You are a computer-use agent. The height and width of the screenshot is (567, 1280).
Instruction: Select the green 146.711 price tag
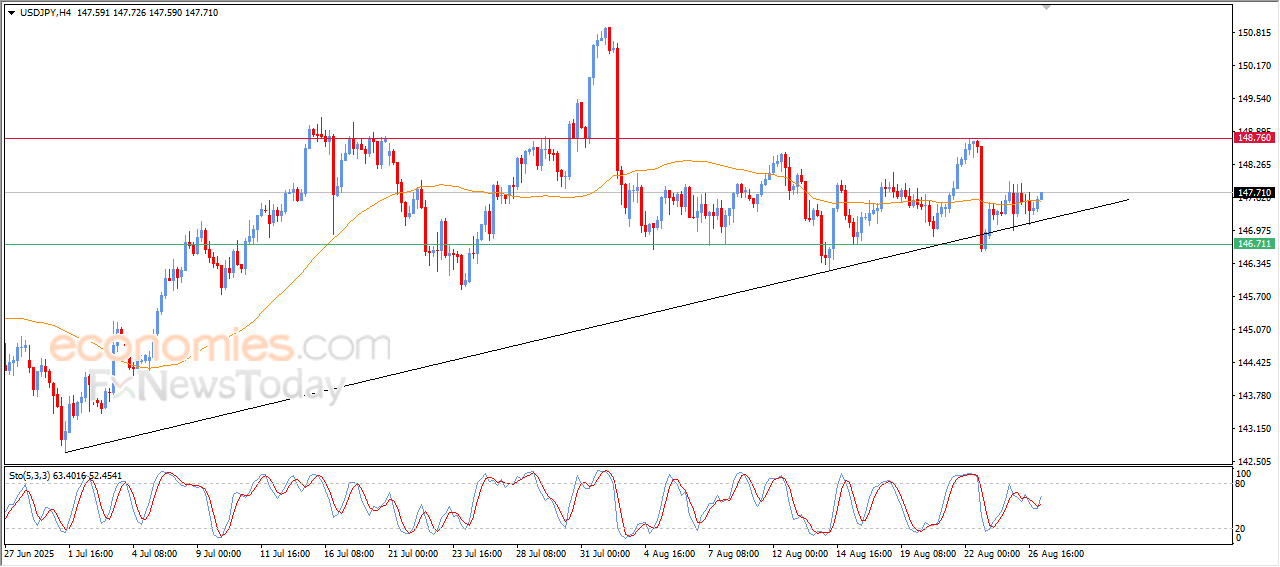tap(1254, 244)
